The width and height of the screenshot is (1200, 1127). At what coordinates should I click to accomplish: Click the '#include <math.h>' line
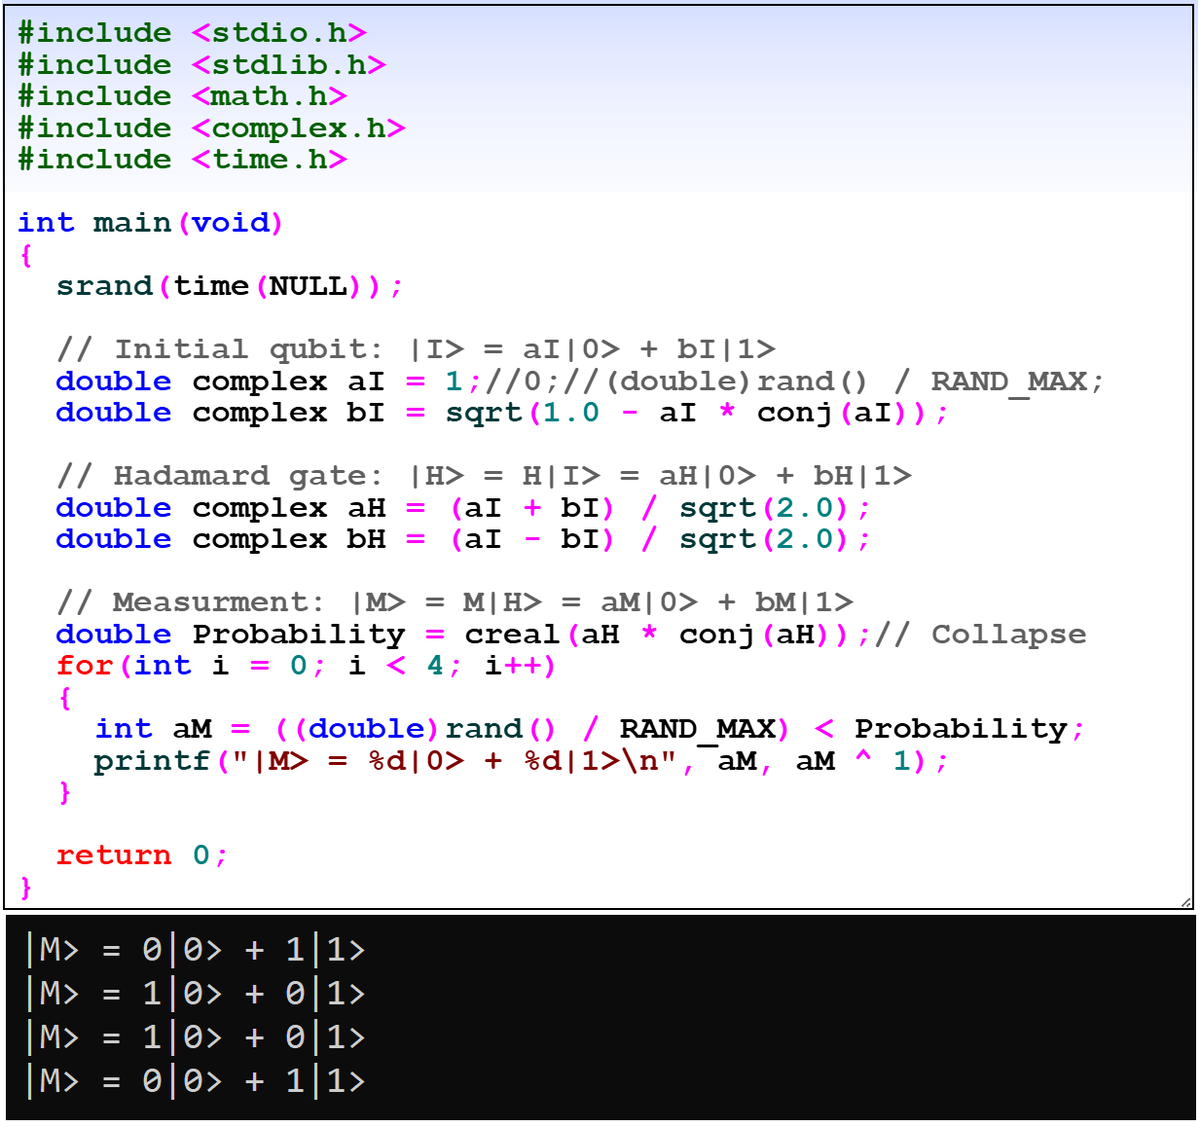point(182,96)
